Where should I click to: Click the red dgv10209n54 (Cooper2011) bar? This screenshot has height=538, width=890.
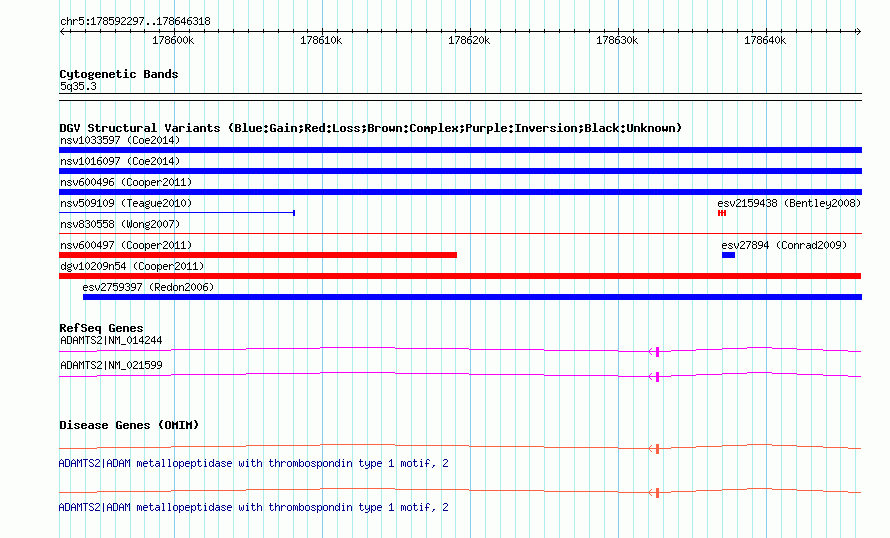click(x=460, y=276)
